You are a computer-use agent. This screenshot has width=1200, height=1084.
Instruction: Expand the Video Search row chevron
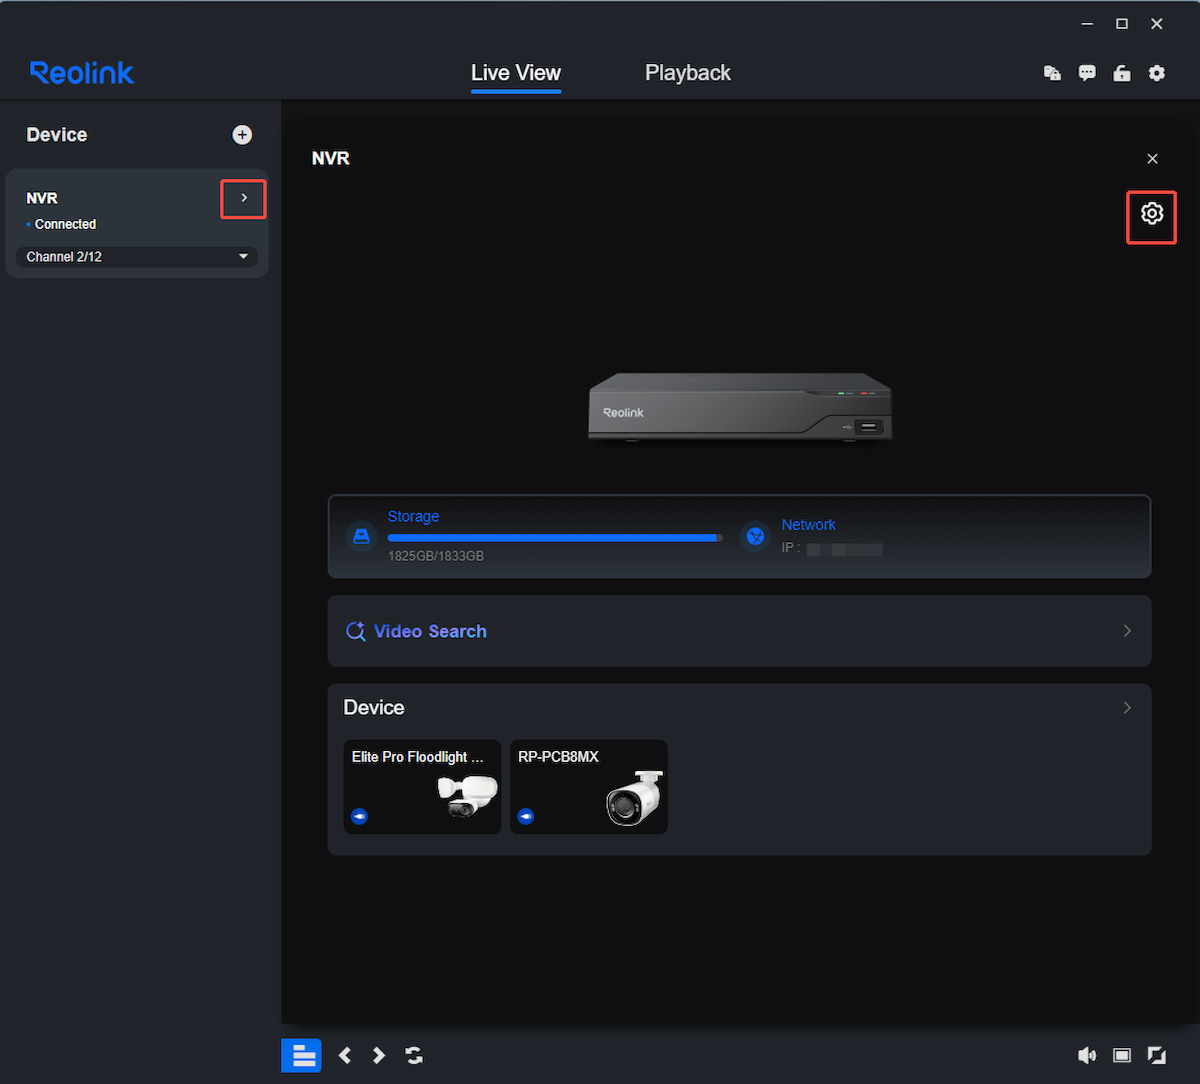click(x=1127, y=631)
